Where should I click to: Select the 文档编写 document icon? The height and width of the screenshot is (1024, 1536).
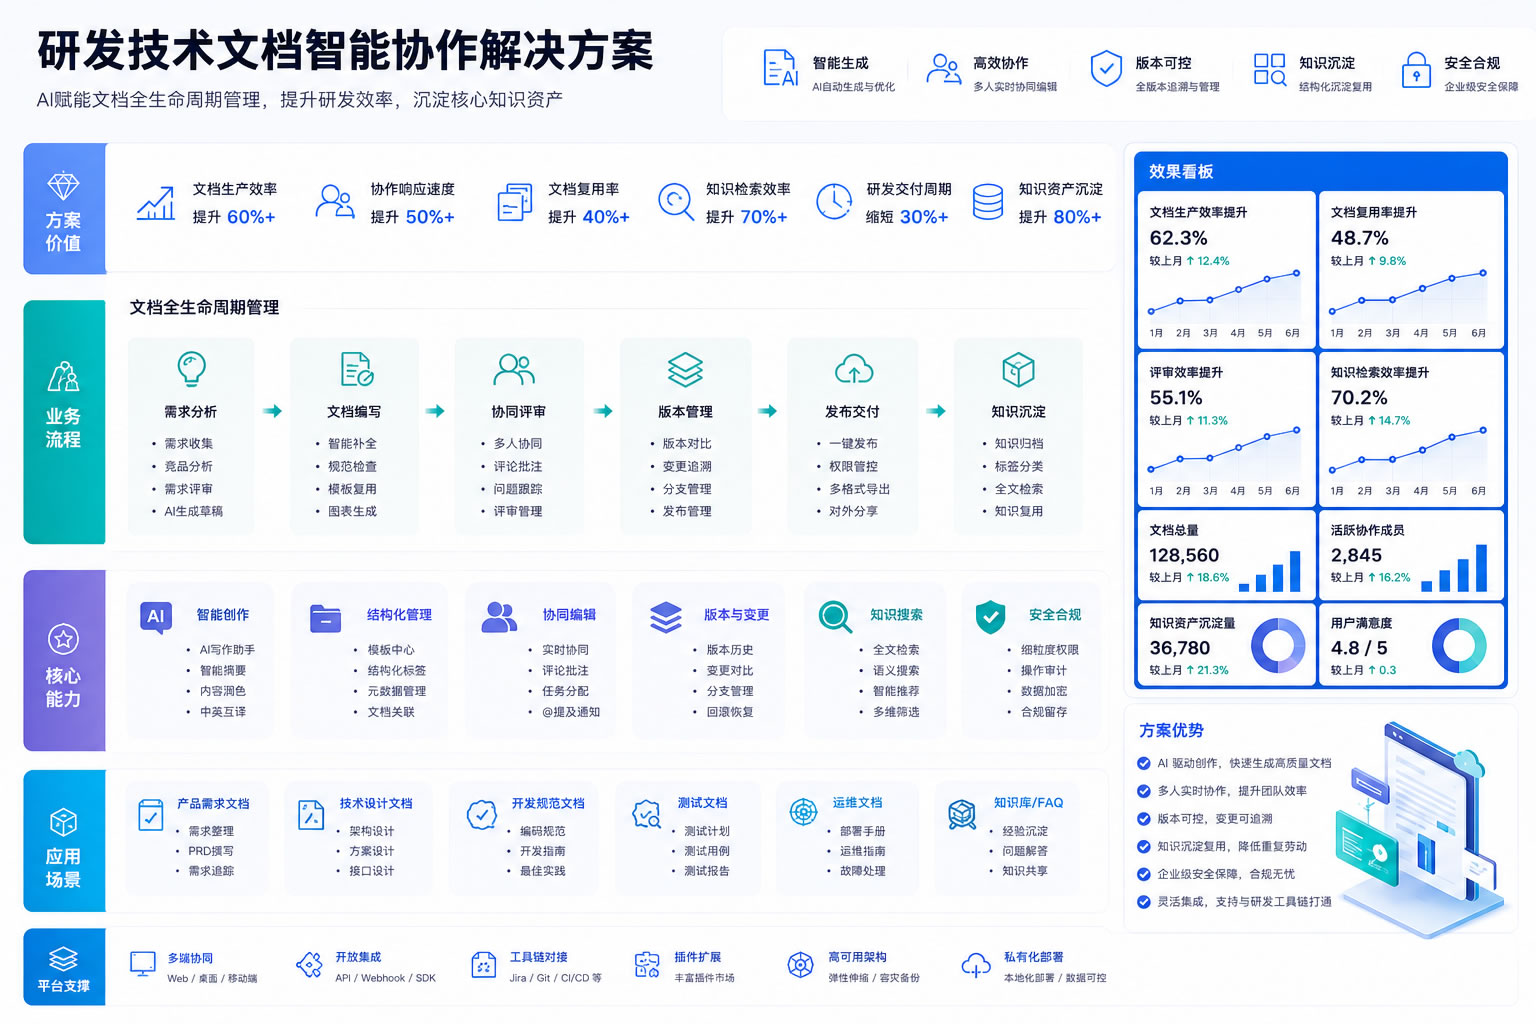pos(356,369)
